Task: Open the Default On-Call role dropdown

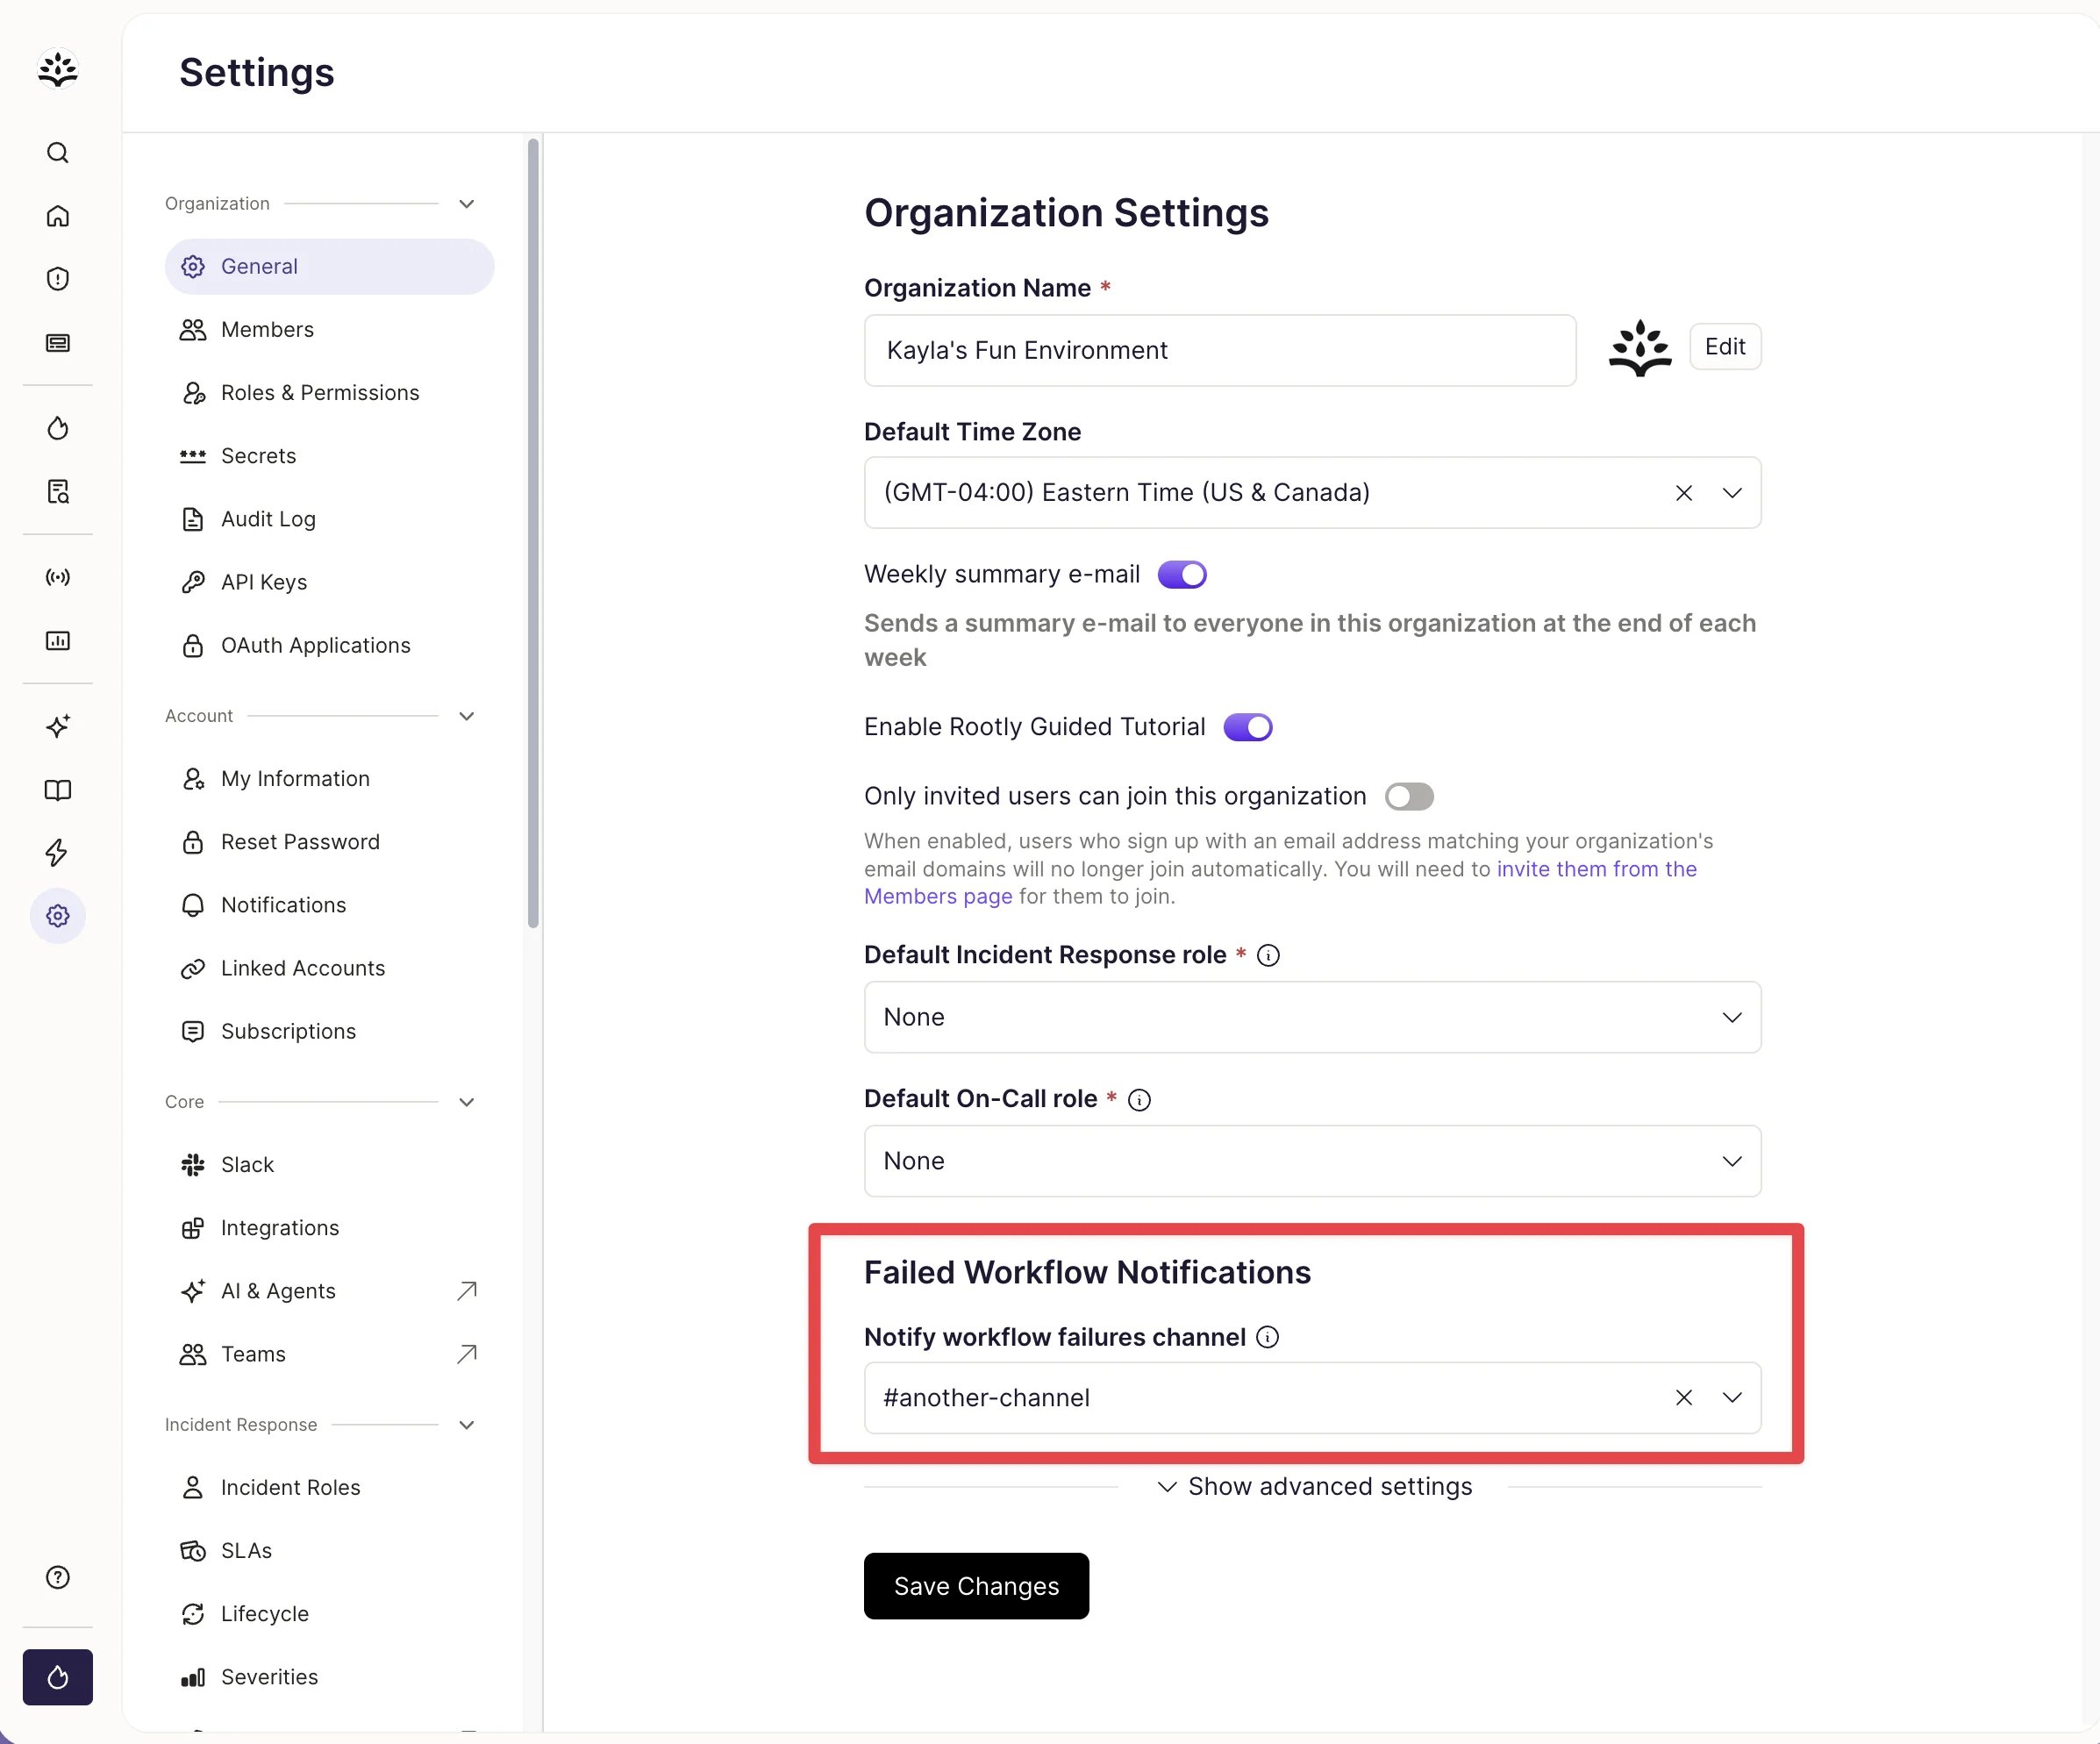Action: [1312, 1161]
